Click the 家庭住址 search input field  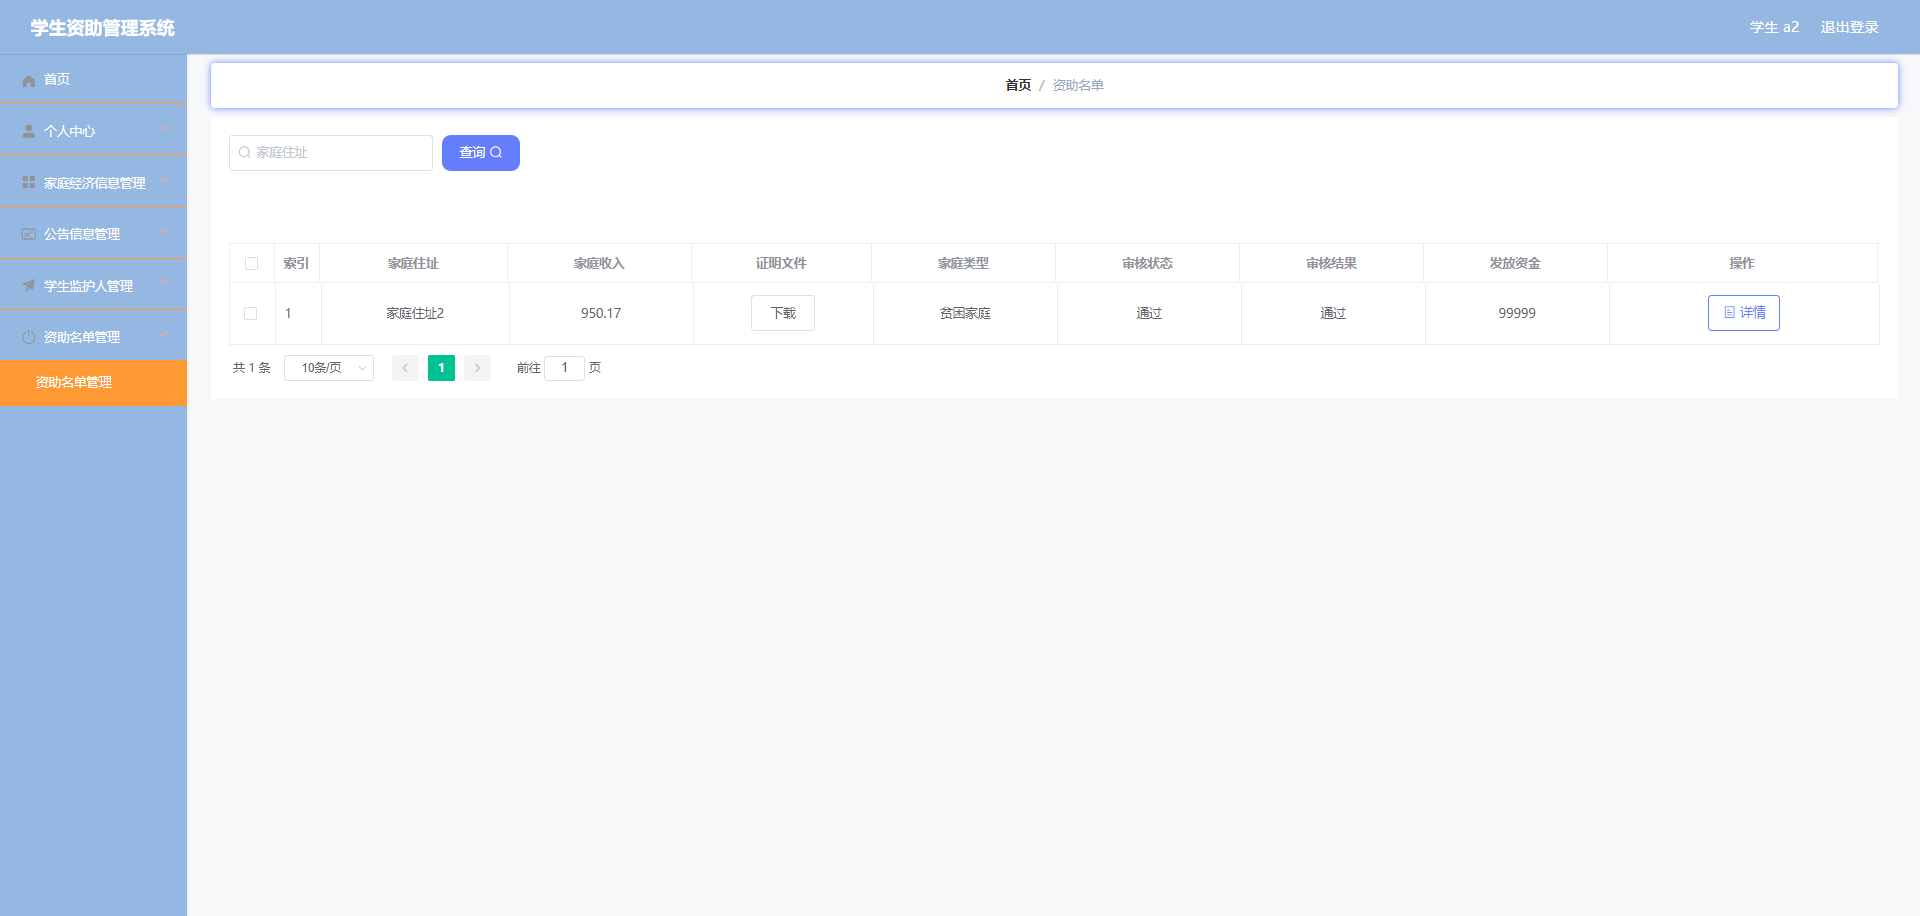click(331, 153)
